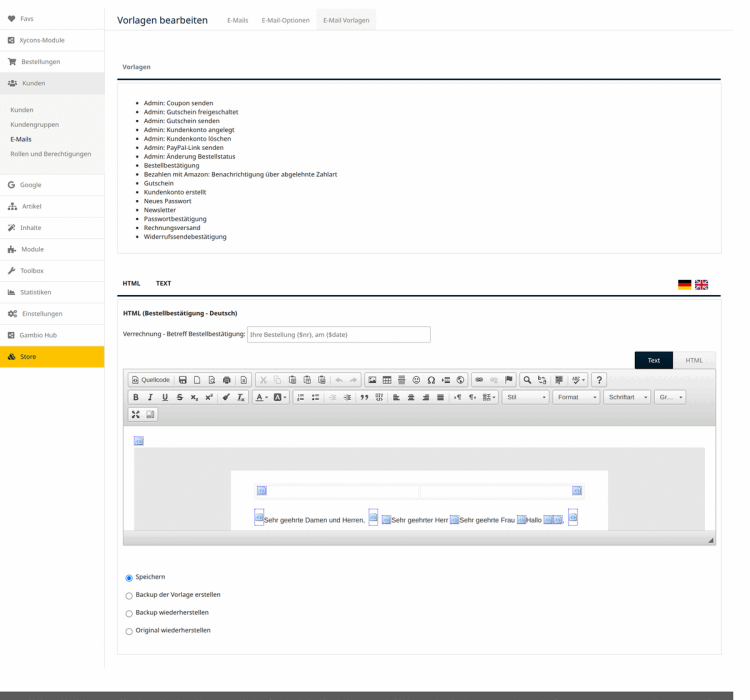Screen dimensions: 750x700
Task: Click the undo arrow icon
Action: coord(339,380)
